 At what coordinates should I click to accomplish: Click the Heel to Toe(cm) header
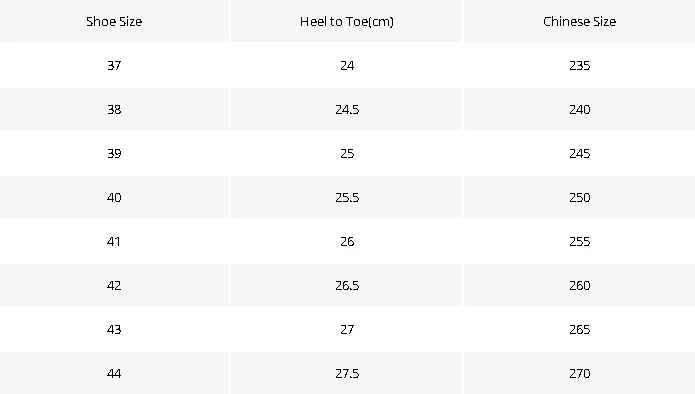(347, 21)
